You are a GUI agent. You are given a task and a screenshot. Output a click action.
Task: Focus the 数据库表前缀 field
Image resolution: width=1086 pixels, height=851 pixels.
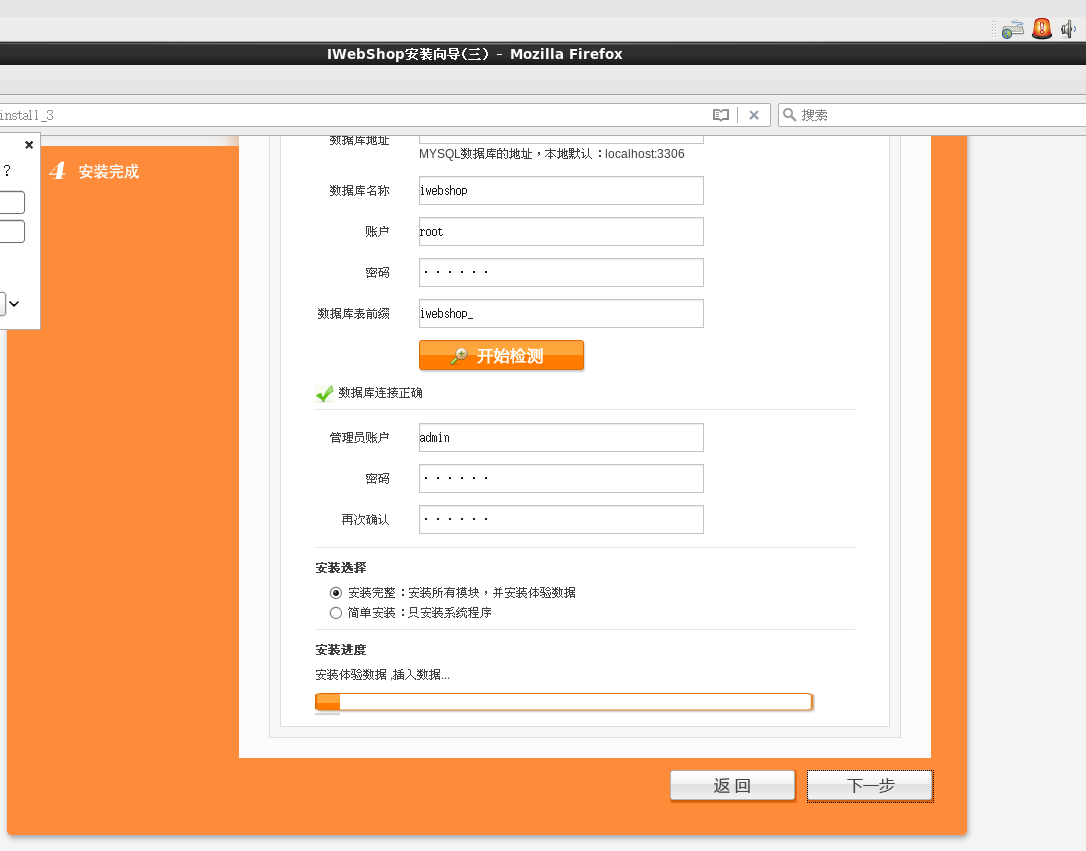point(561,313)
